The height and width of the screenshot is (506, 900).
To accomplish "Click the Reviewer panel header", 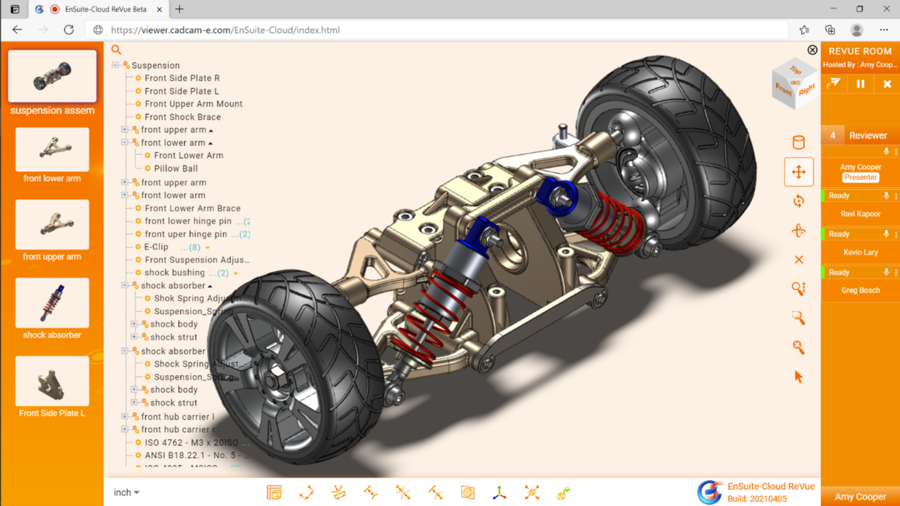I will click(x=867, y=135).
